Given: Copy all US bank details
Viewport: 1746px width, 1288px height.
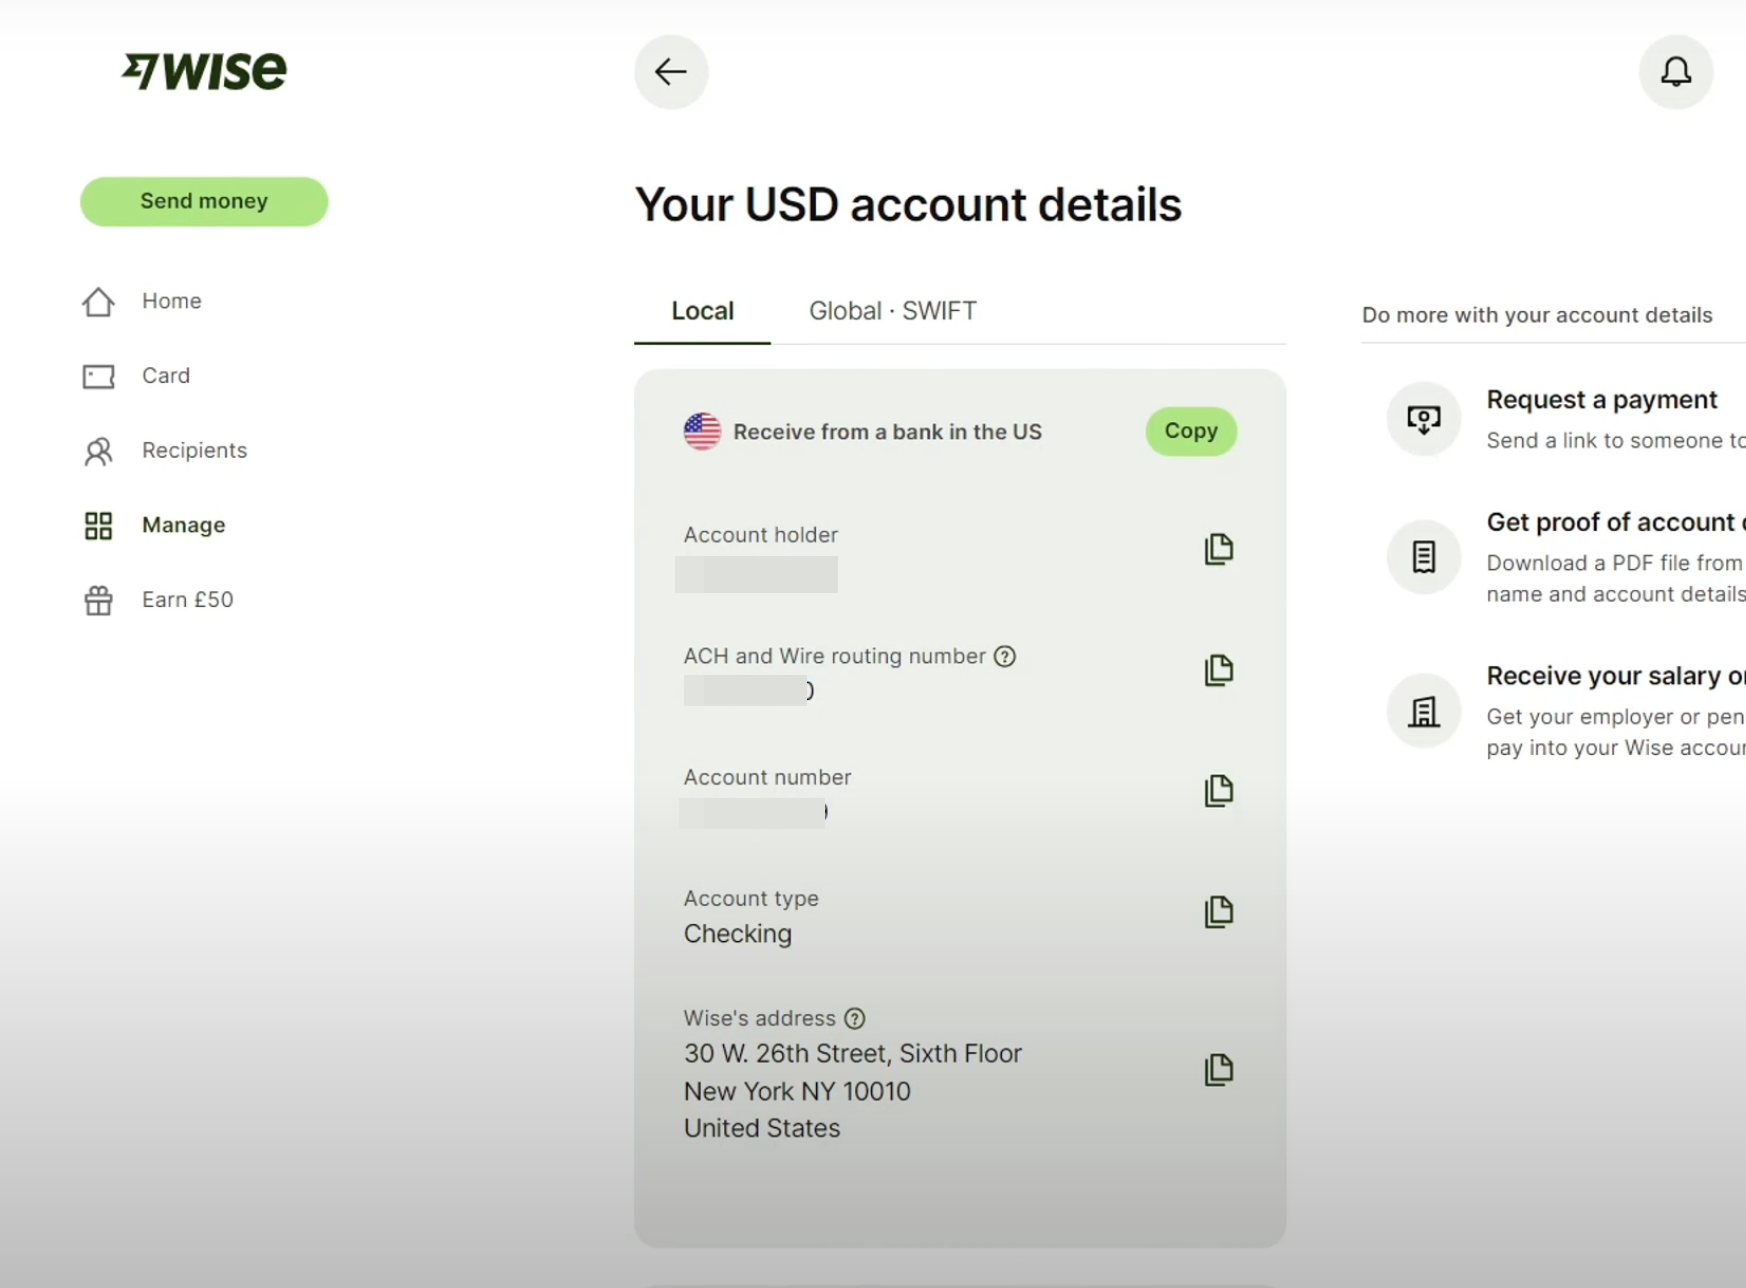Looking at the screenshot, I should 1190,431.
